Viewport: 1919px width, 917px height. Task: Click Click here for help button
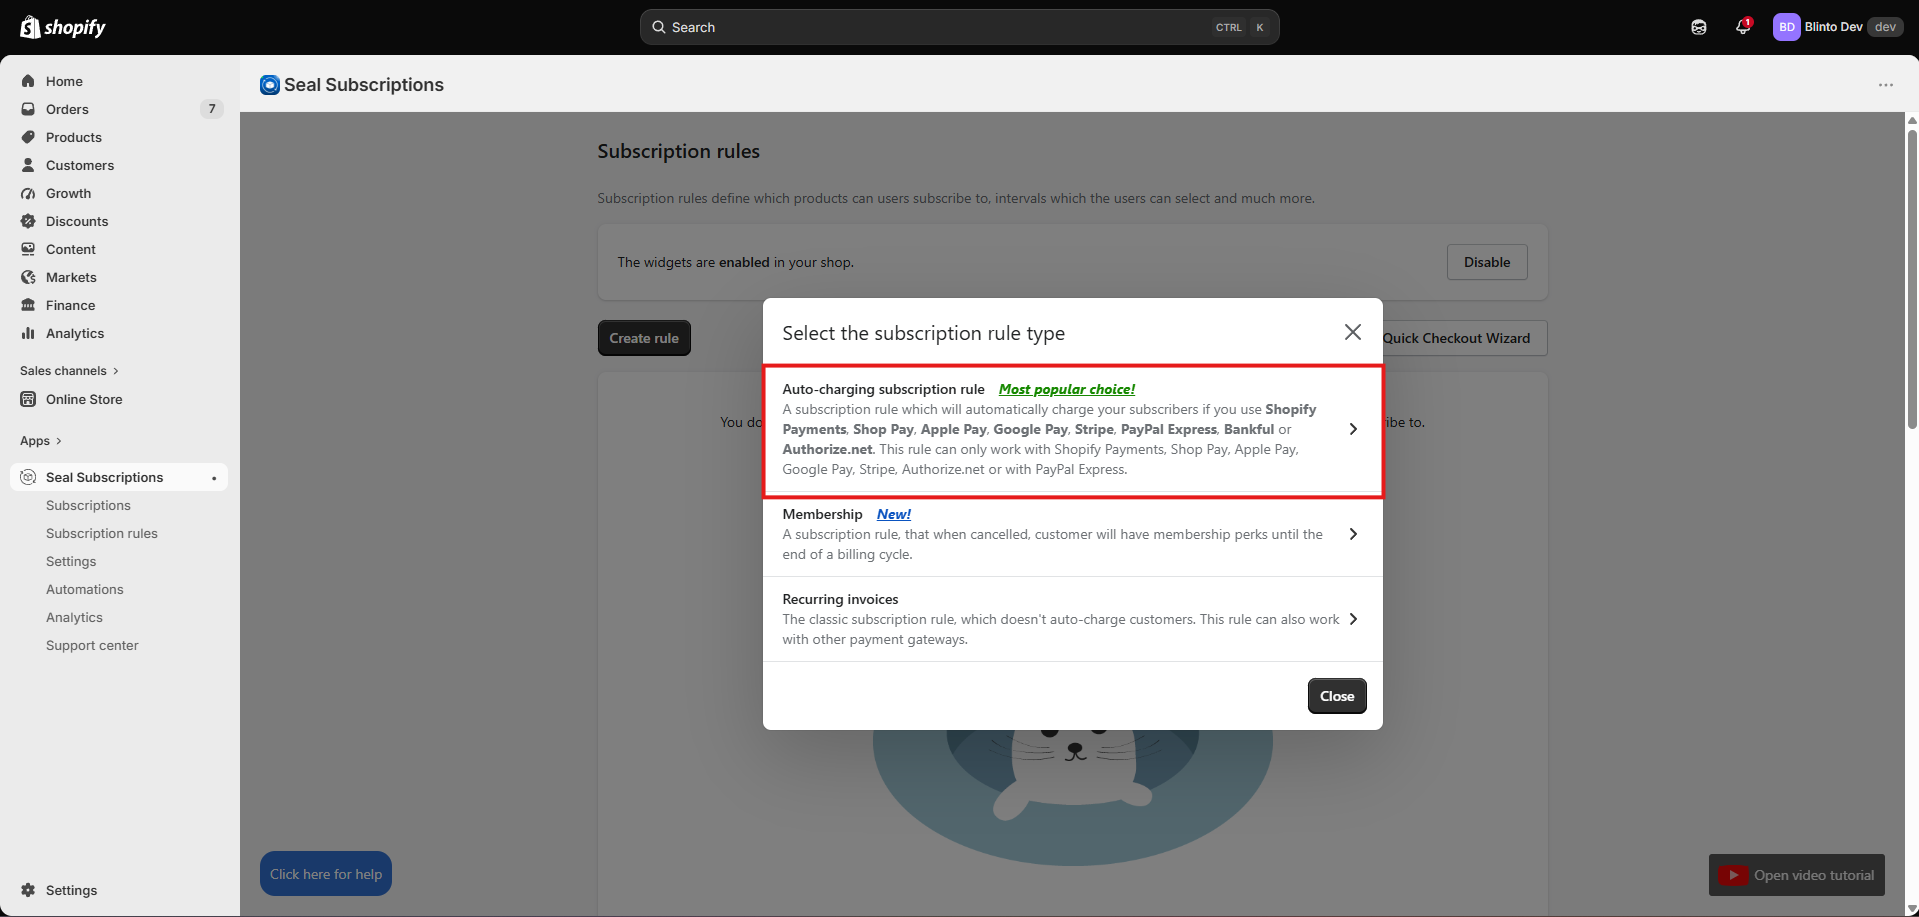point(326,874)
